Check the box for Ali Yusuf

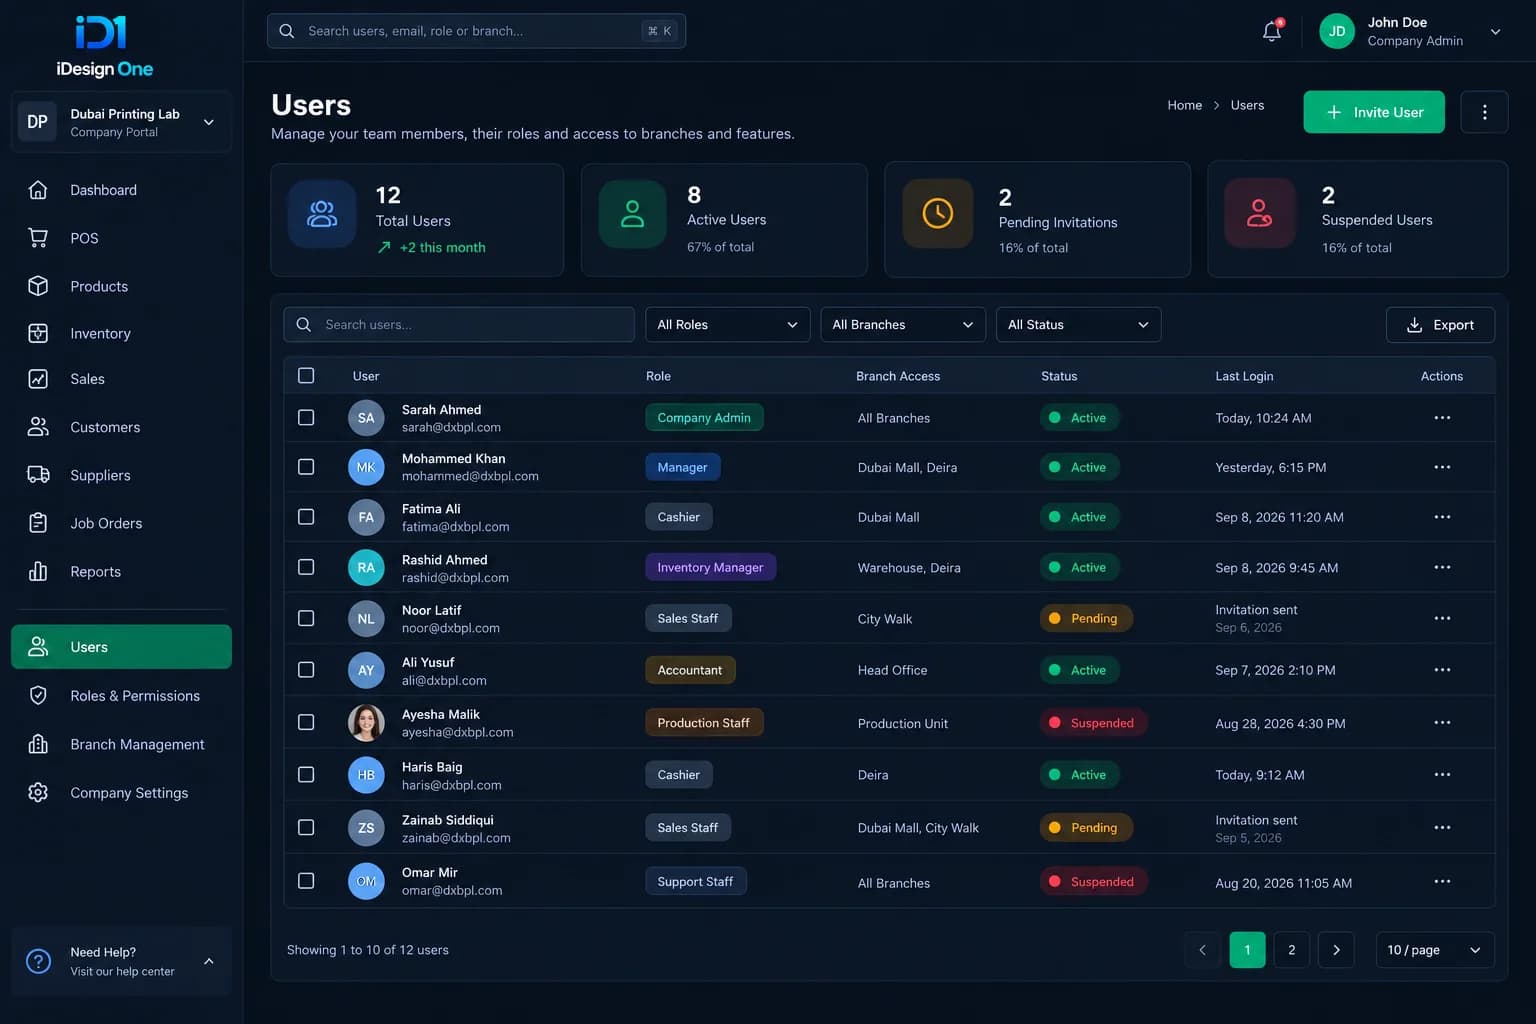coord(306,670)
